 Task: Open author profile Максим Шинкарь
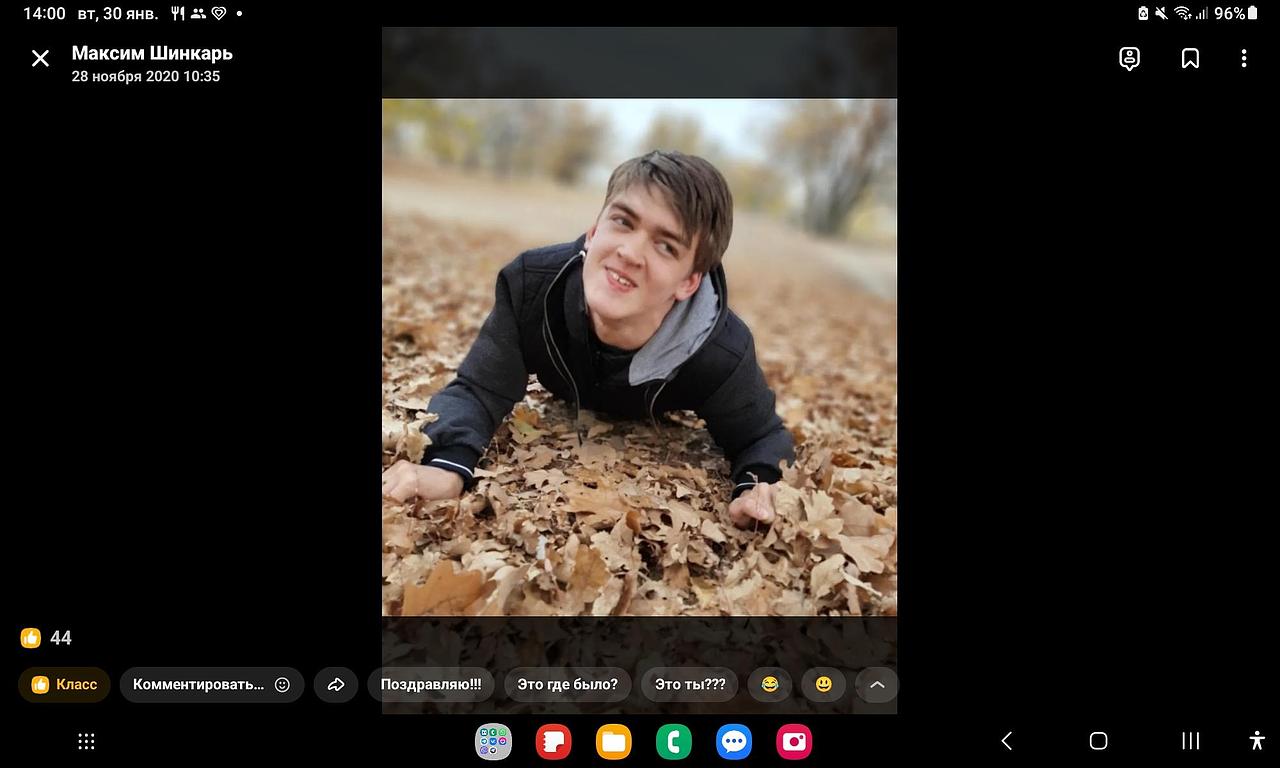pos(152,53)
